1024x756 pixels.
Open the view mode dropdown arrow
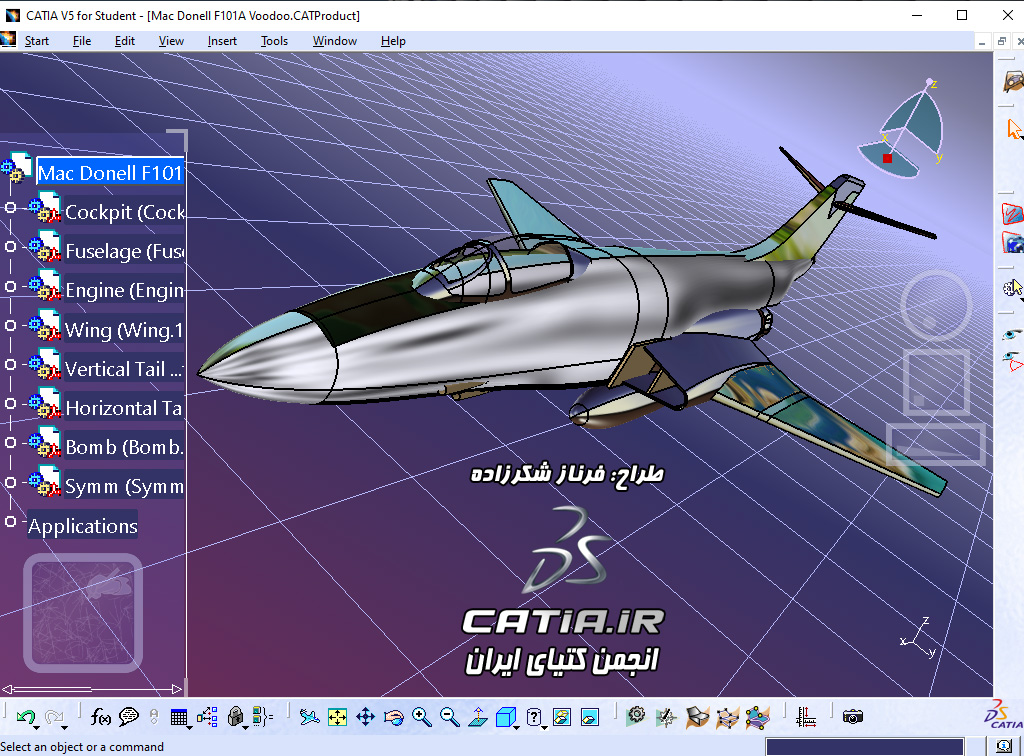545,727
